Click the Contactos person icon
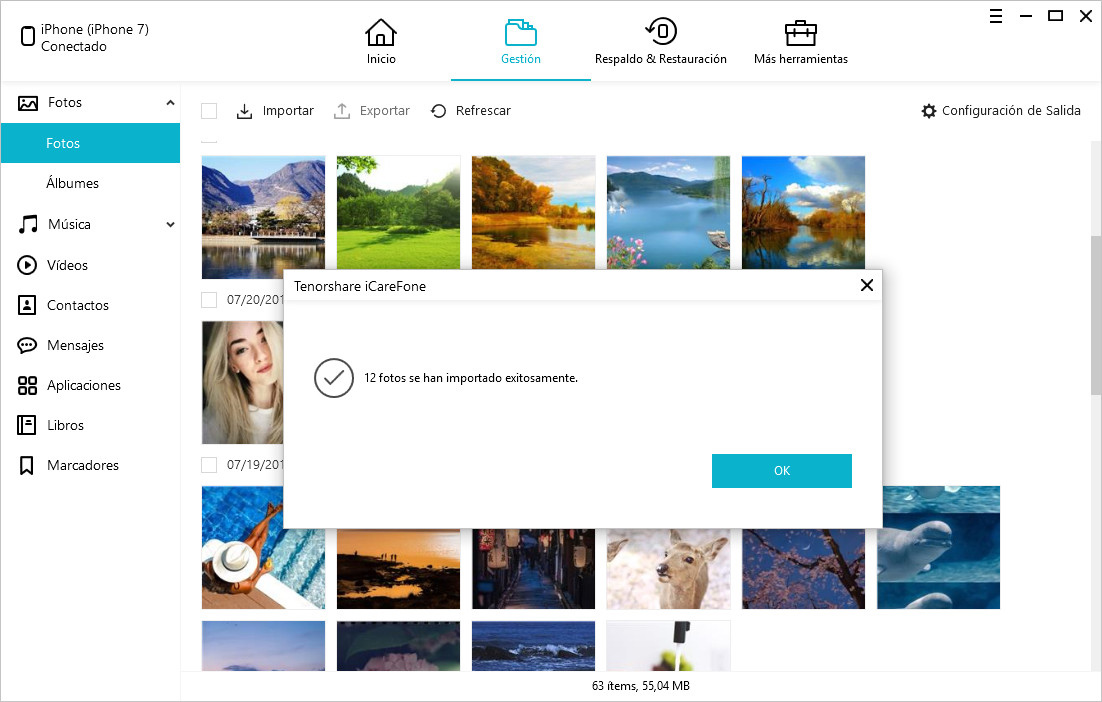The image size is (1102, 702). coord(27,305)
